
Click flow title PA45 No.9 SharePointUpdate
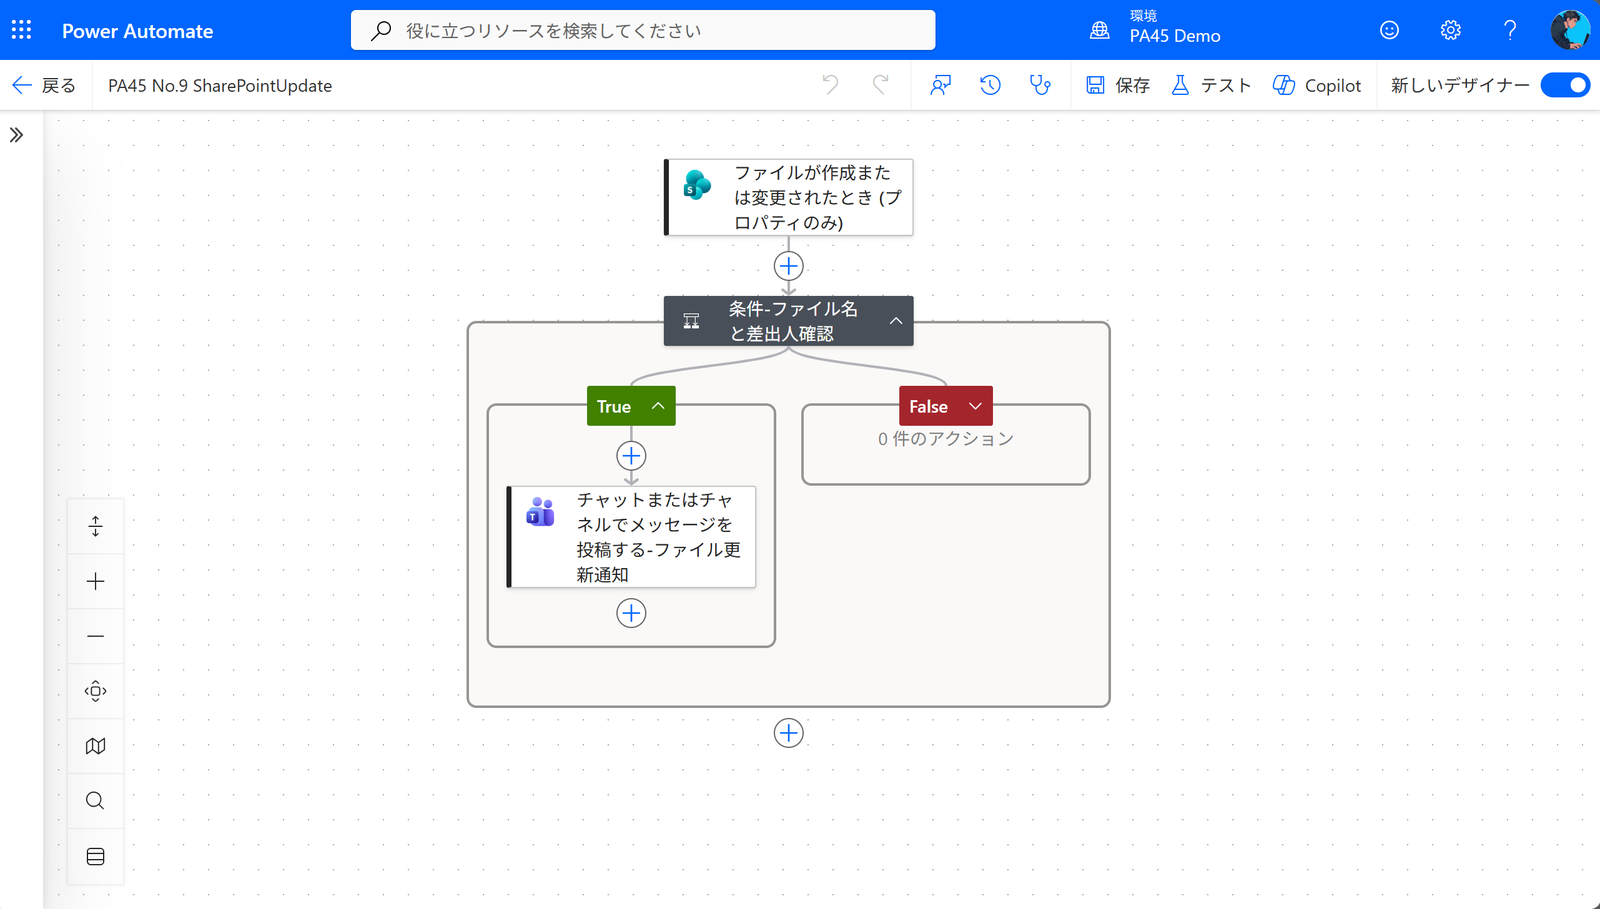[x=220, y=86]
